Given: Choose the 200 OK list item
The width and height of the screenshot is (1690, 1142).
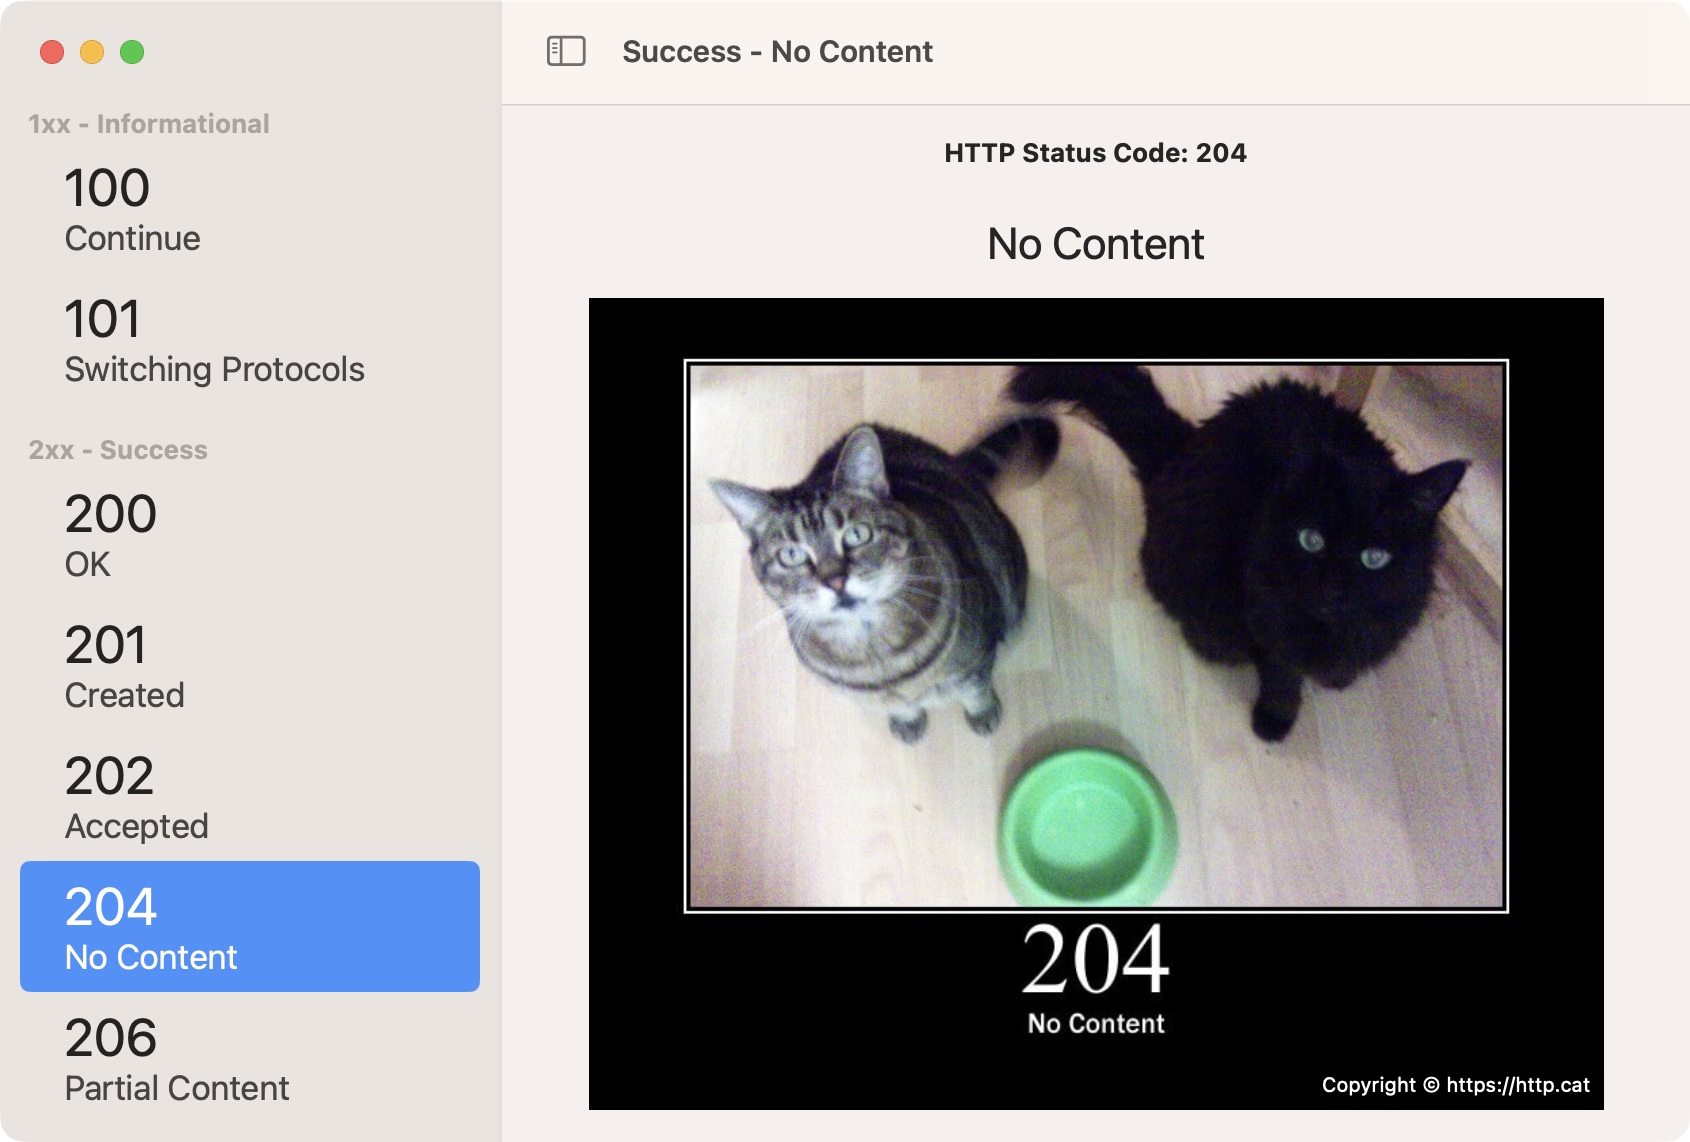Looking at the screenshot, I should pyautogui.click(x=250, y=536).
